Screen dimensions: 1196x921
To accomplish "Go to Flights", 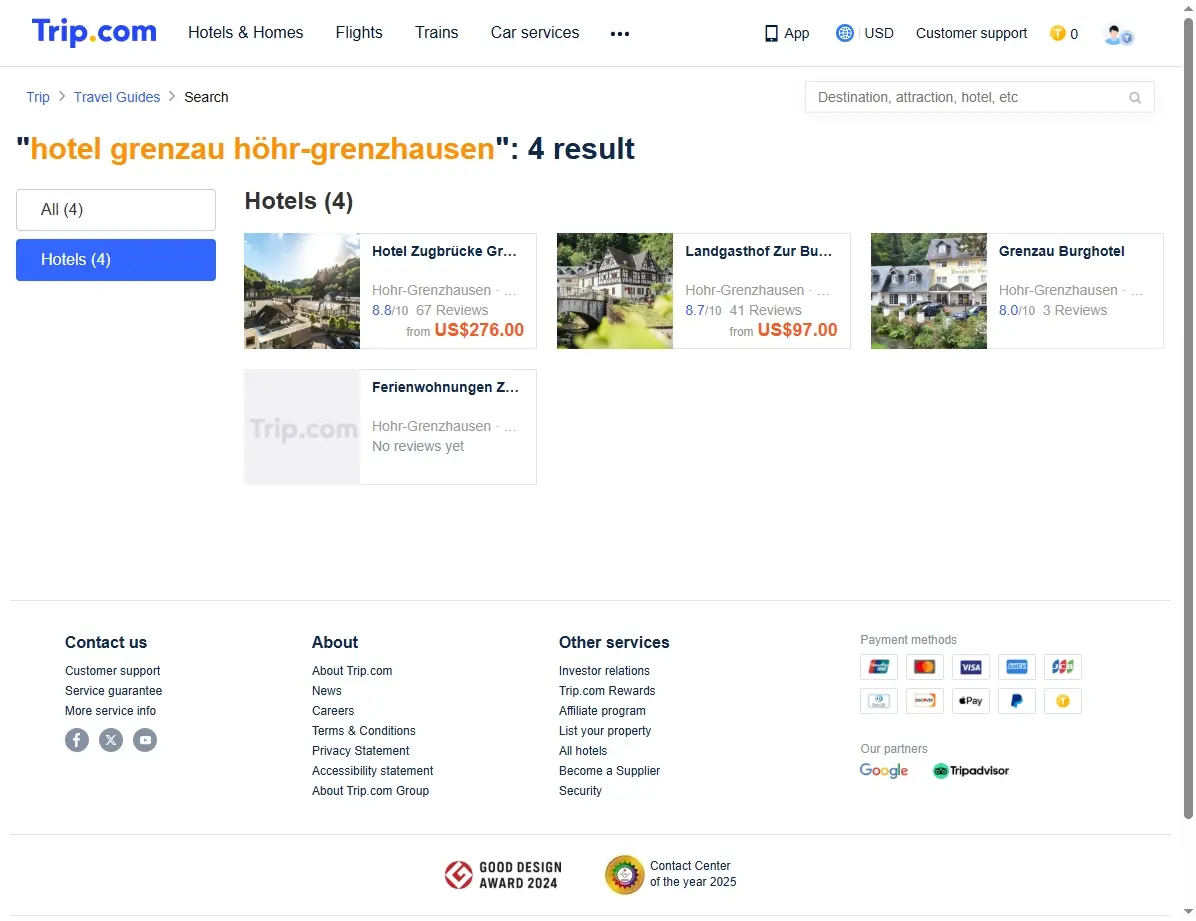I will pos(359,33).
